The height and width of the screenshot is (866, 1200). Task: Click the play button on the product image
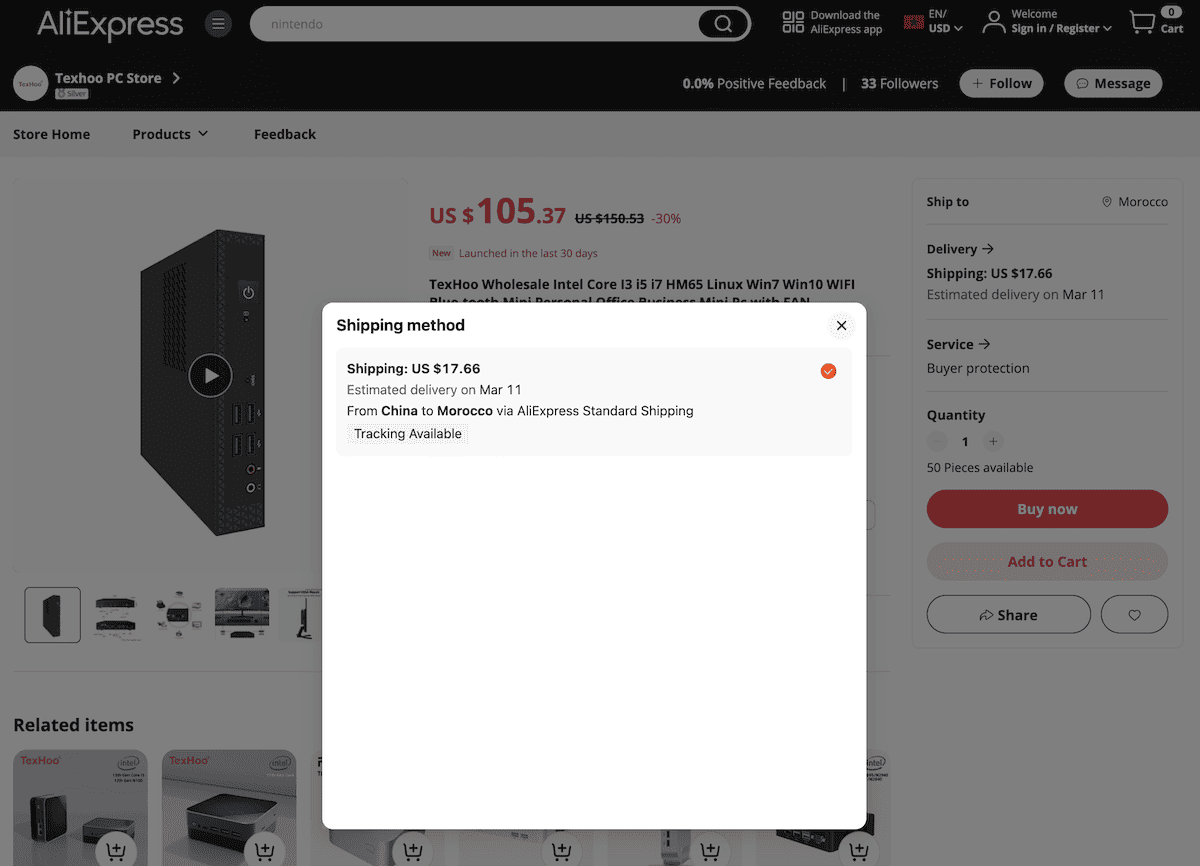(x=210, y=376)
